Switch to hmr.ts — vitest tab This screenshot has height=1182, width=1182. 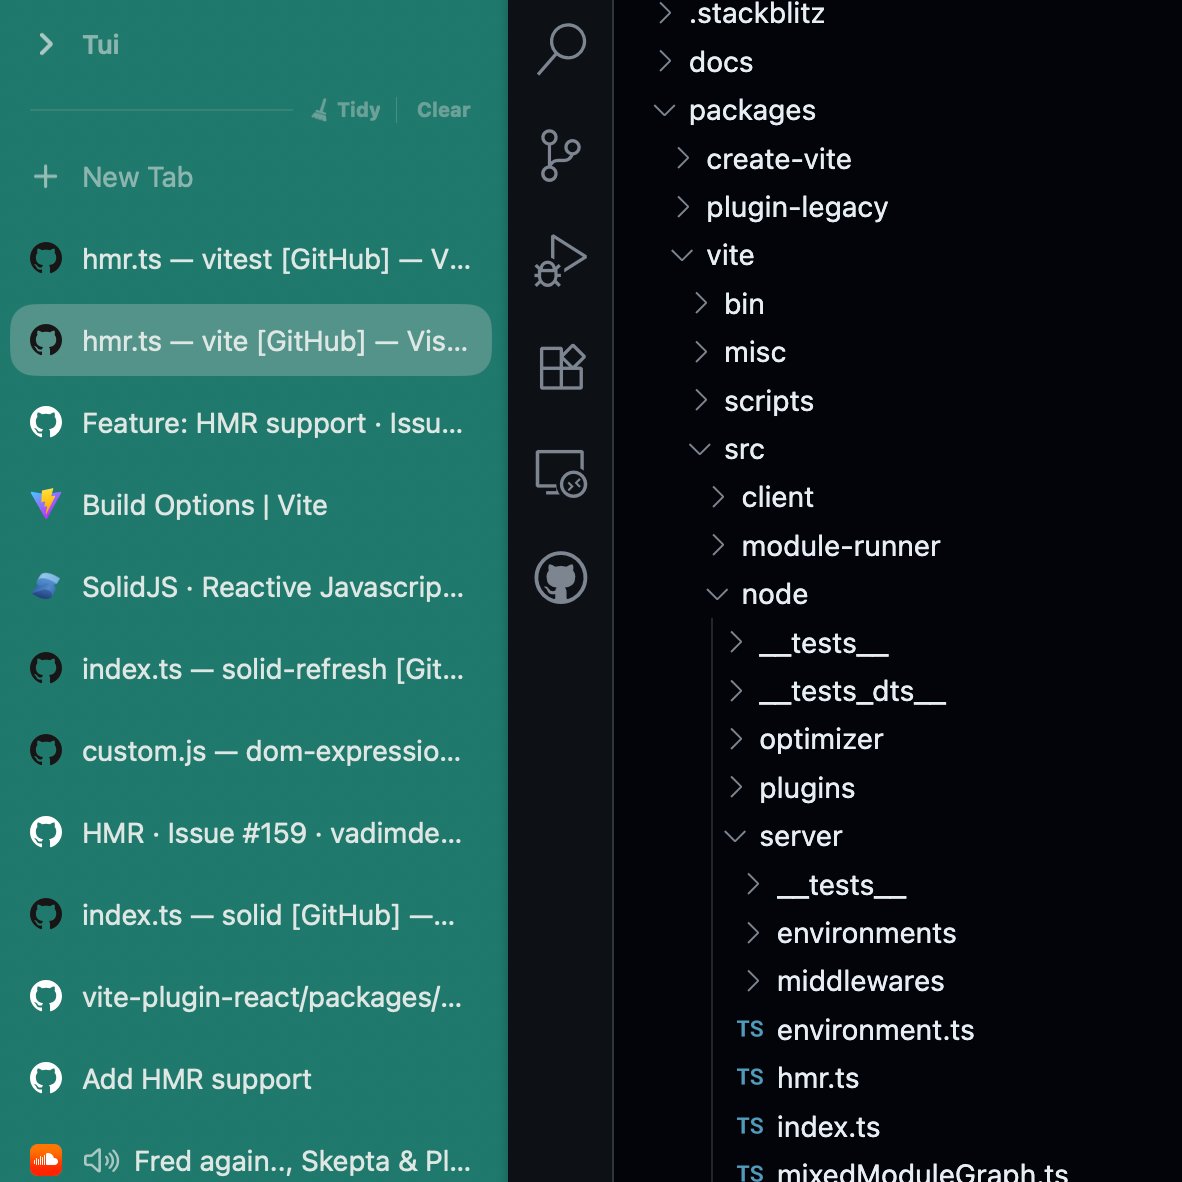click(x=251, y=259)
